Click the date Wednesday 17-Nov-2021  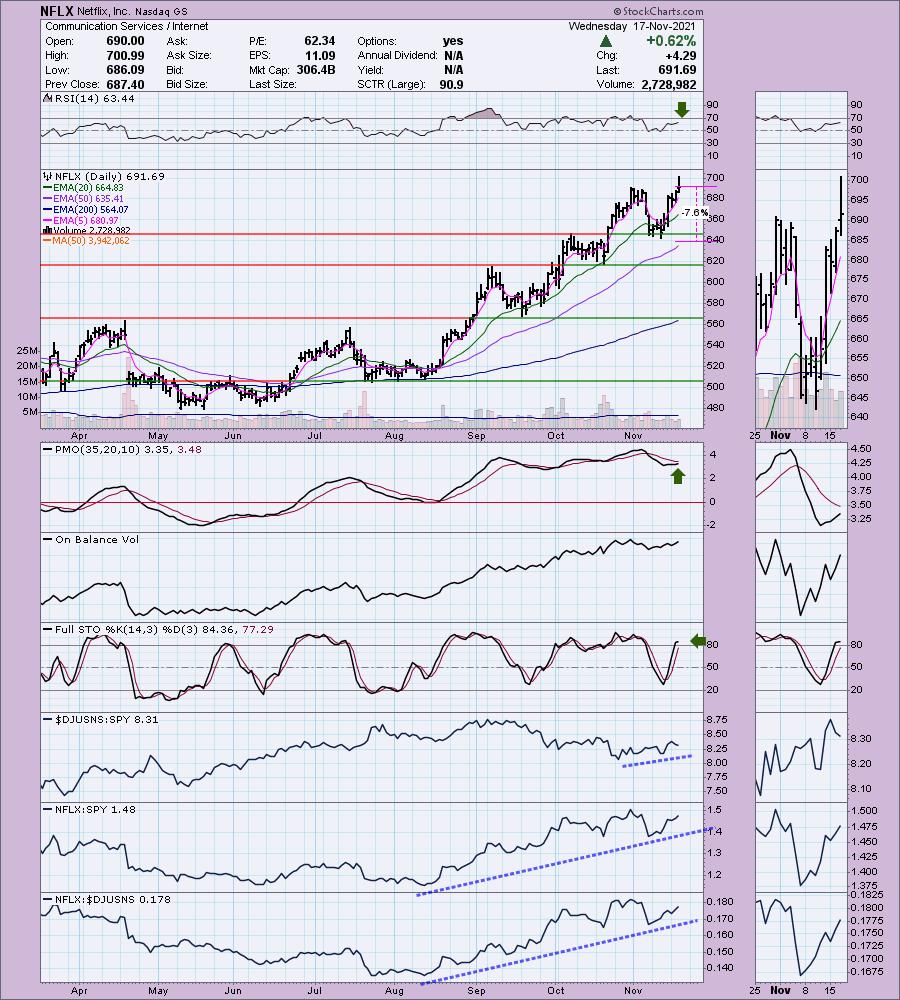[632, 26]
